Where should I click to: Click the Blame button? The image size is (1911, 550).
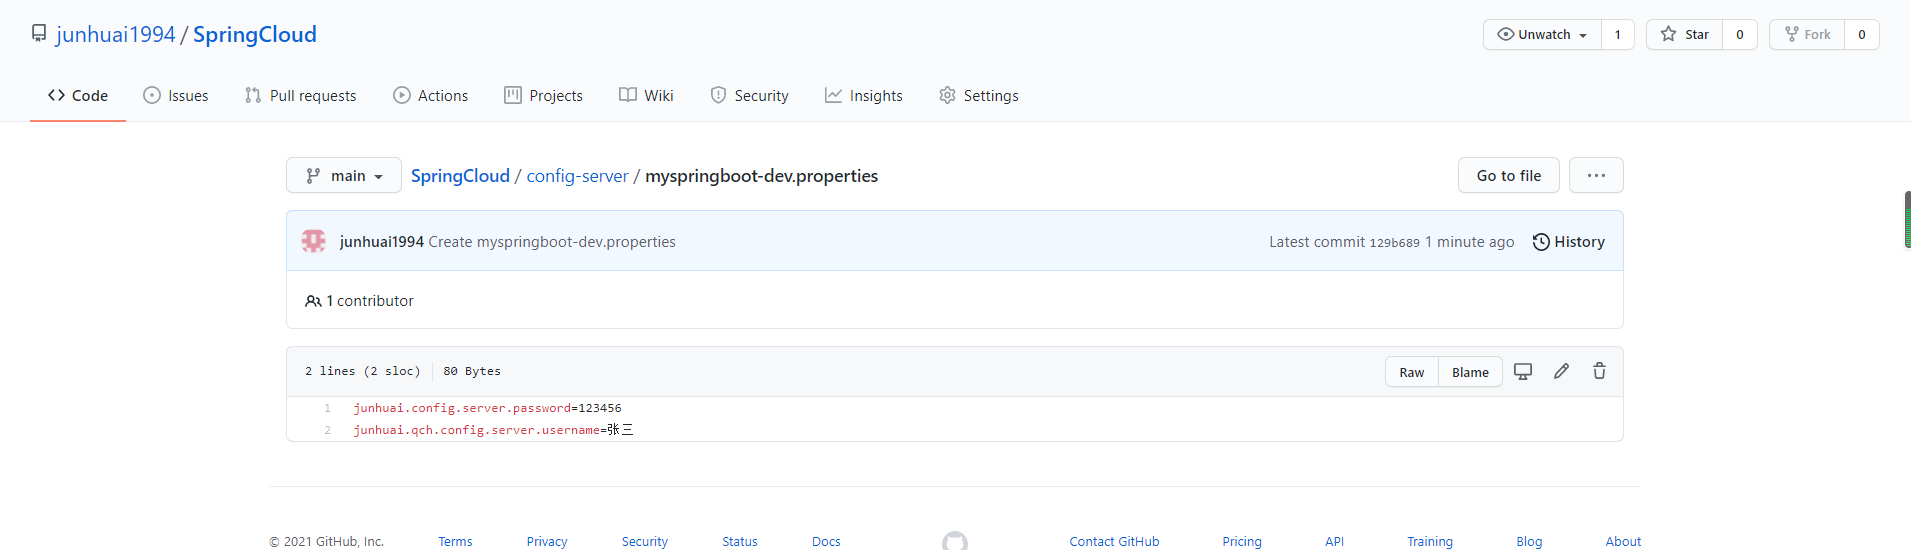coord(1470,372)
